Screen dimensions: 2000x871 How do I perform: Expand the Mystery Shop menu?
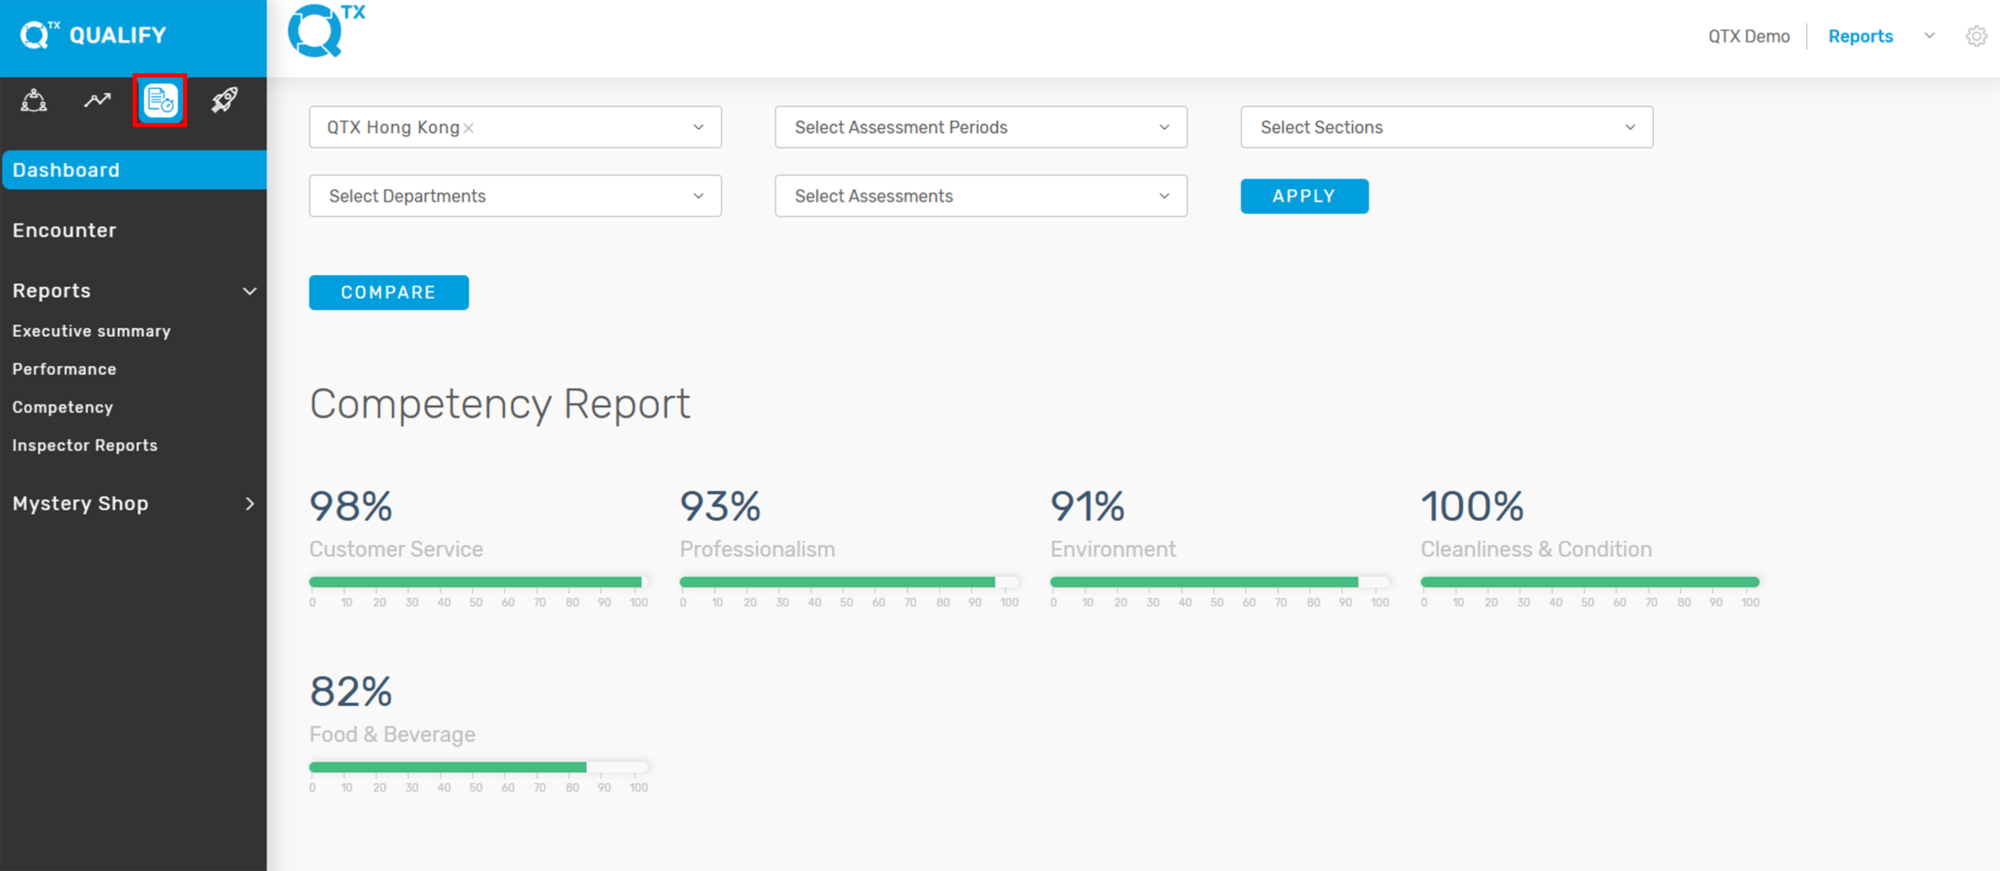tap(250, 504)
